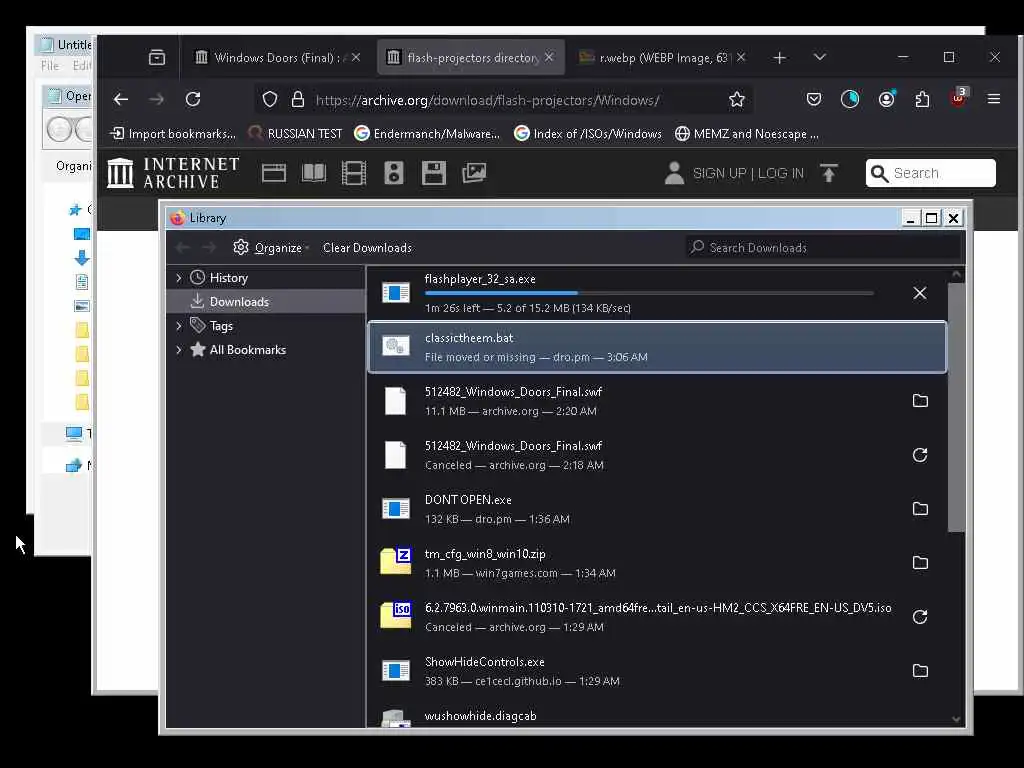Open Internet Archive software floppy icon

434,173
